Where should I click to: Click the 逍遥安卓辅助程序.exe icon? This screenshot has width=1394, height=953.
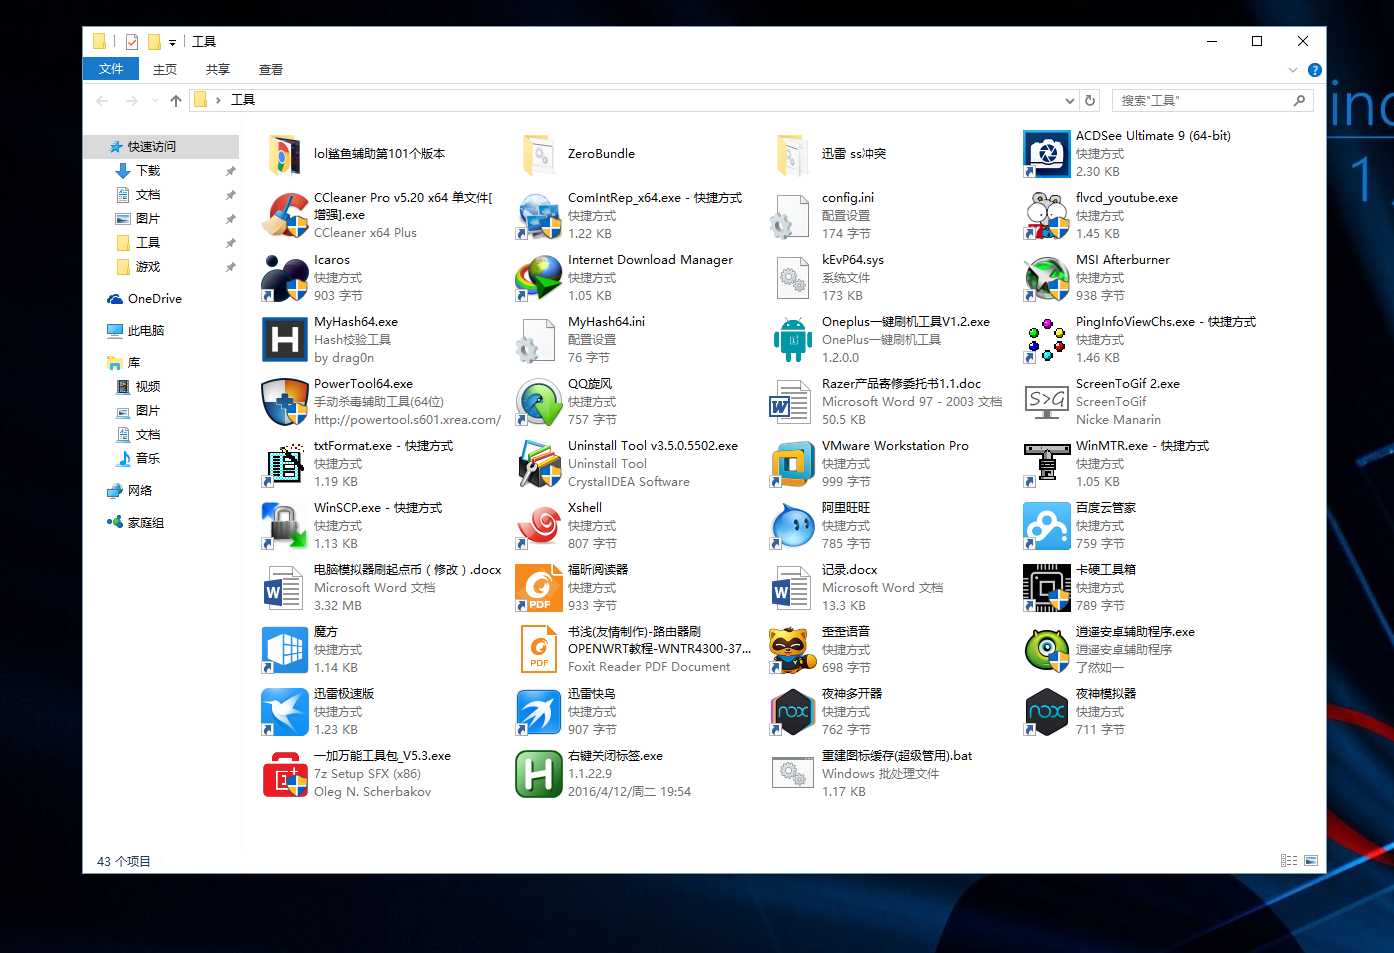click(1047, 650)
